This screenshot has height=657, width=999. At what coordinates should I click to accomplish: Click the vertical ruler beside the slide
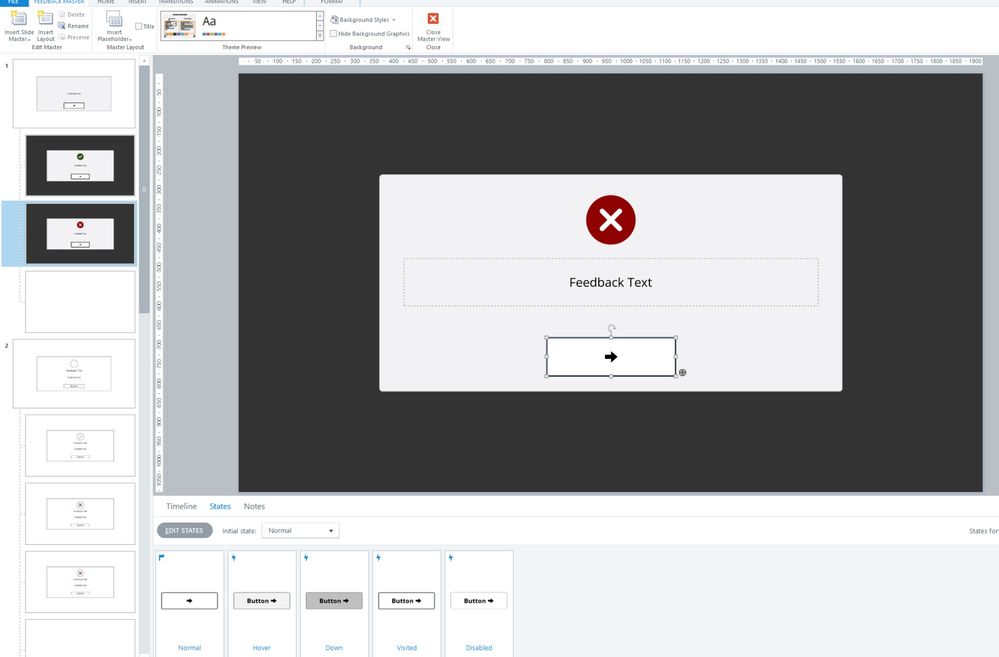pos(159,282)
